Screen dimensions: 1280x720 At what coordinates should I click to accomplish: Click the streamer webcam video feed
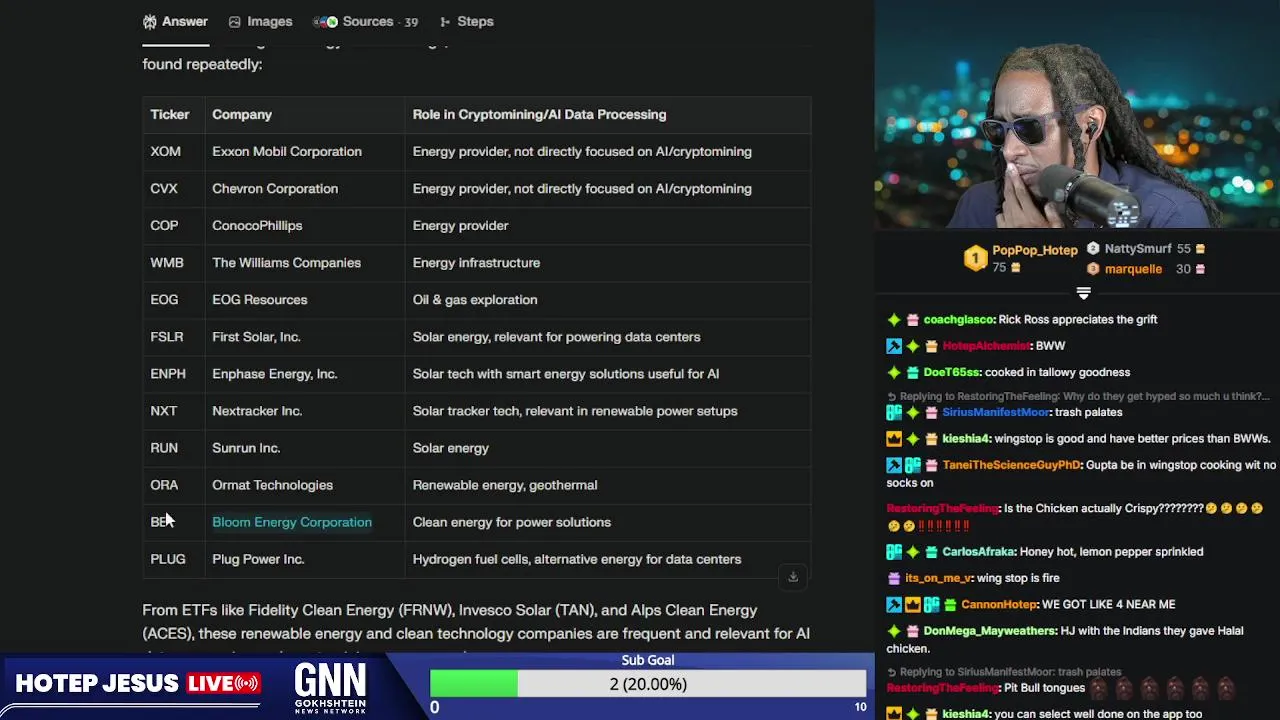point(1077,115)
